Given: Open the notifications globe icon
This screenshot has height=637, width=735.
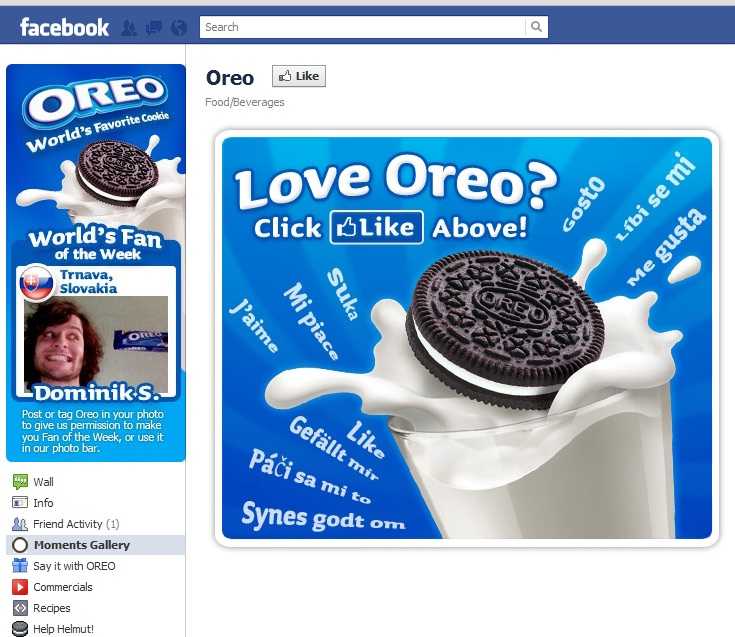Looking at the screenshot, I should click(x=179, y=28).
